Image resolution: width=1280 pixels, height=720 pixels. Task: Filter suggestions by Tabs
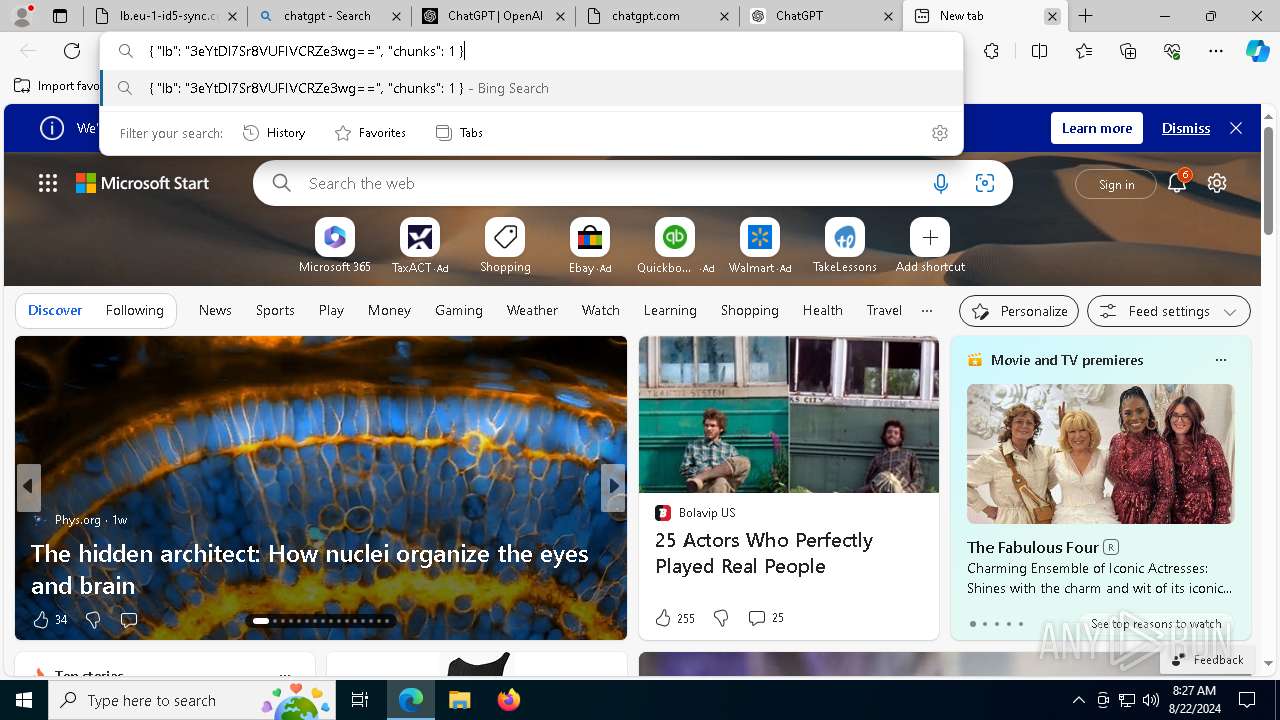pyautogui.click(x=460, y=133)
